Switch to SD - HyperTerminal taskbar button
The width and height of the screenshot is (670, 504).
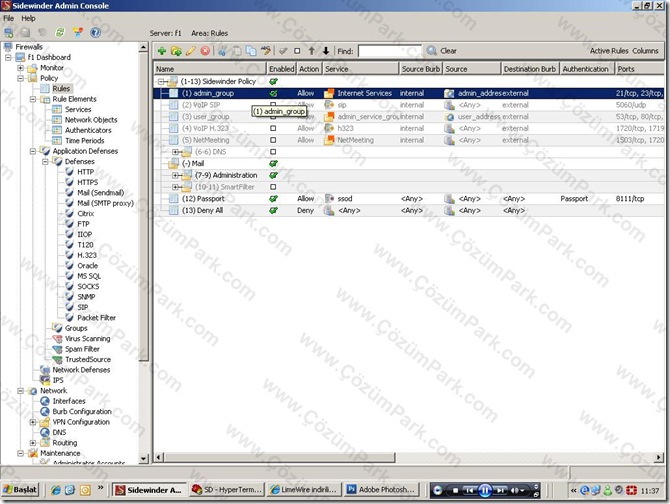[227, 490]
